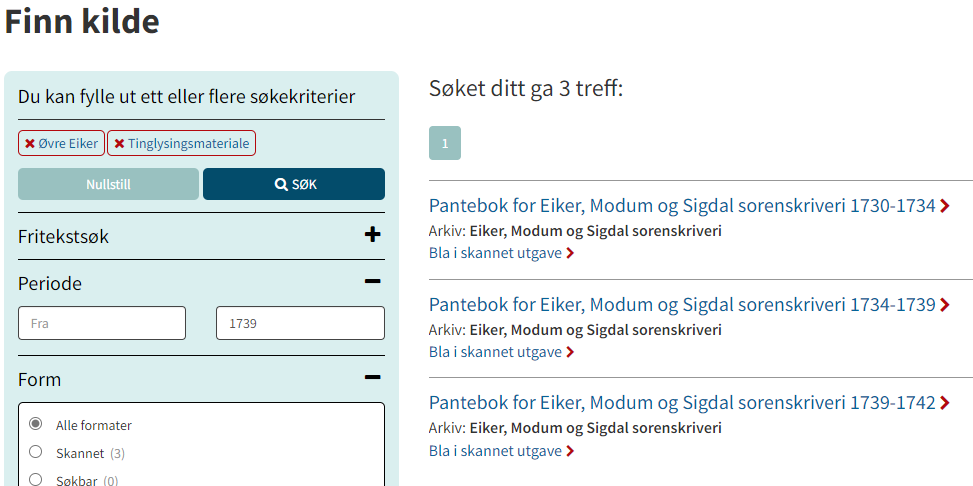The image size is (973, 486).
Task: Click the red chevron after Pantebok 1739-1742
Action: pyautogui.click(x=944, y=403)
